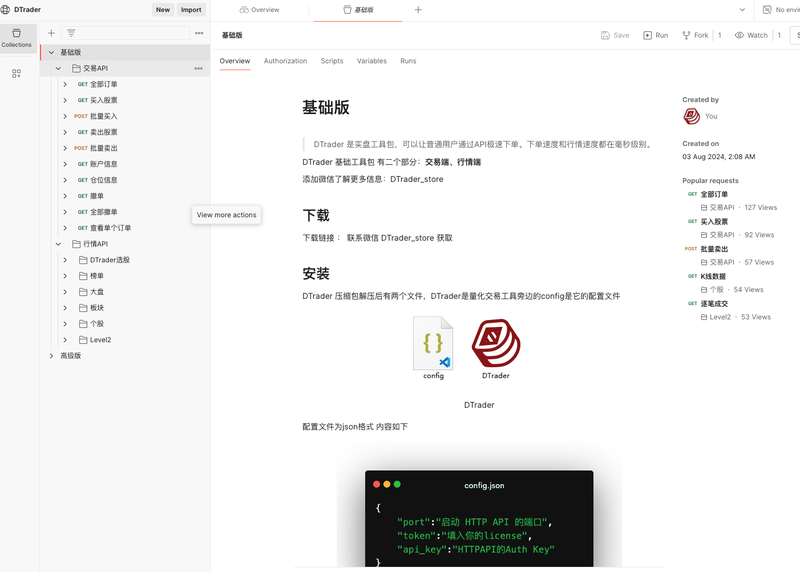The width and height of the screenshot is (800, 572).
Task: Open the Authorization tab
Action: point(285,61)
